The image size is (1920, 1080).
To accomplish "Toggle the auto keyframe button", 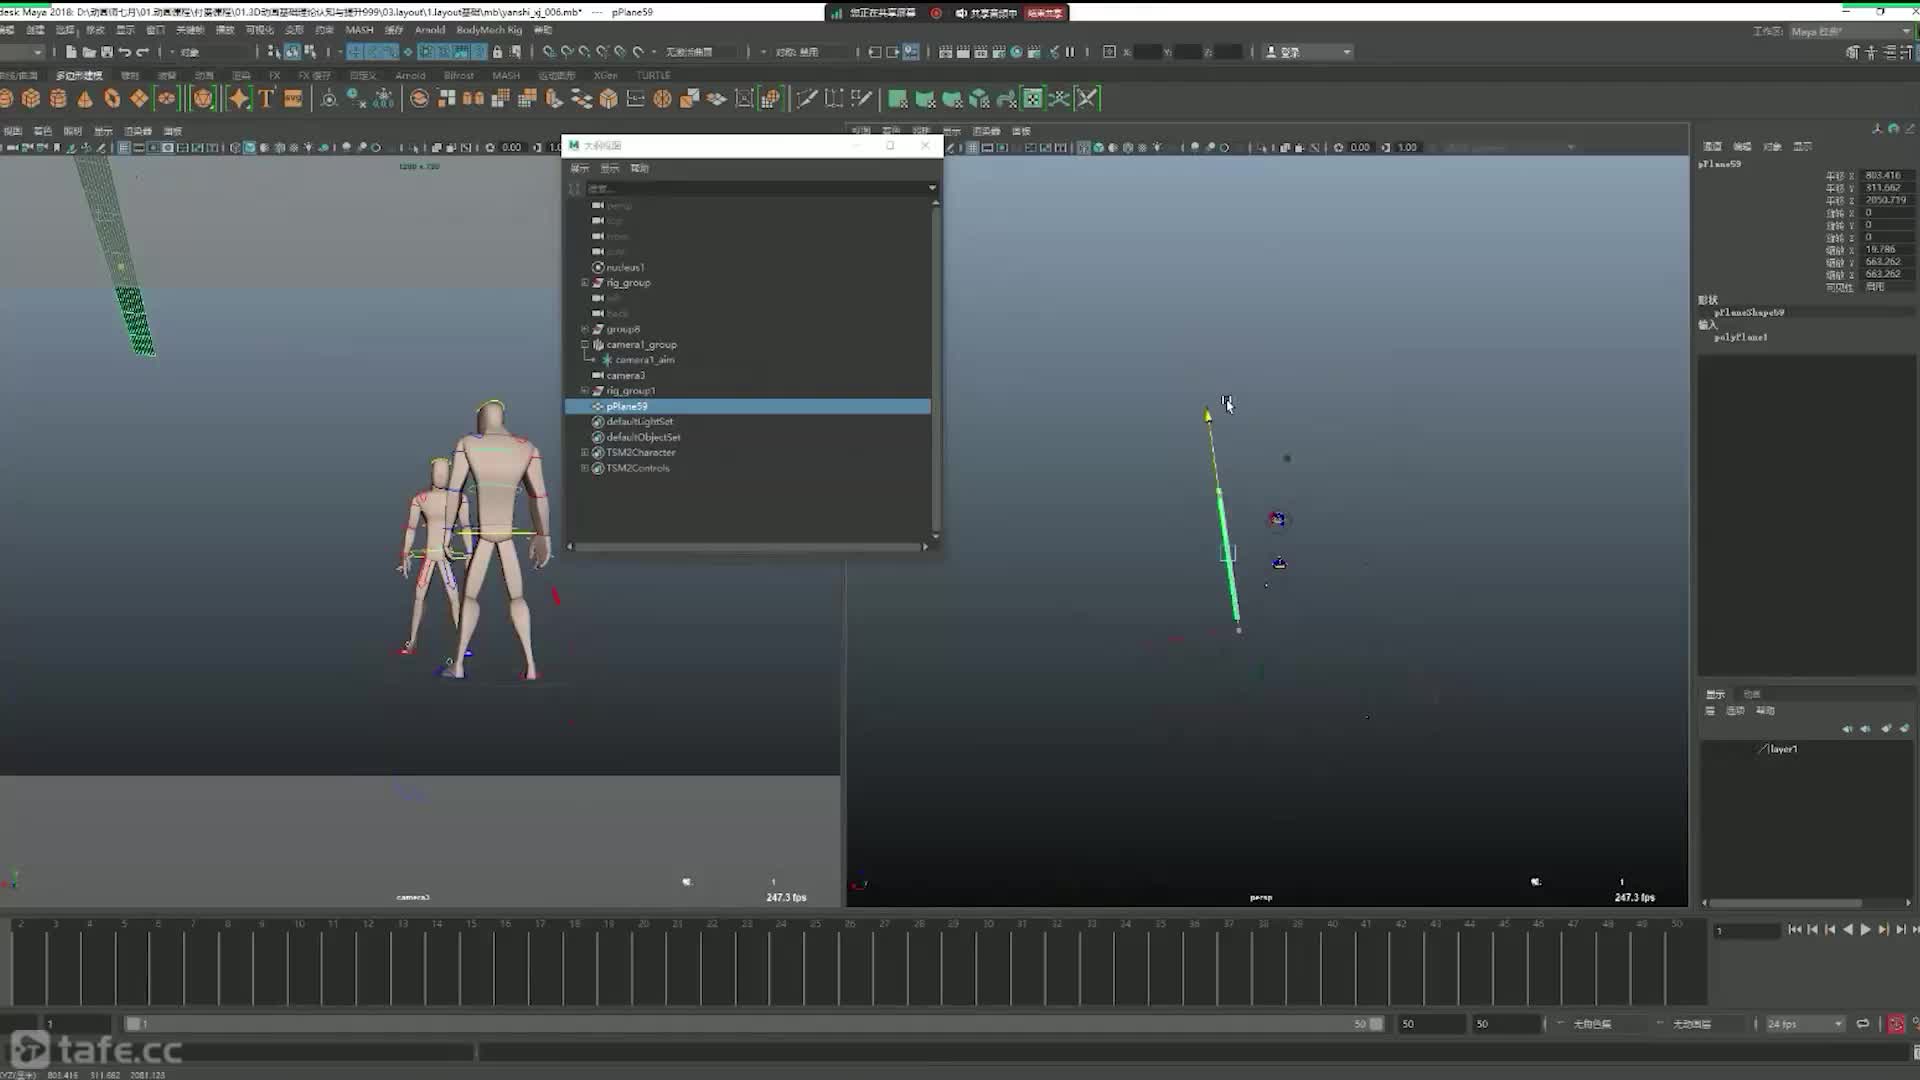I will pyautogui.click(x=1896, y=1024).
